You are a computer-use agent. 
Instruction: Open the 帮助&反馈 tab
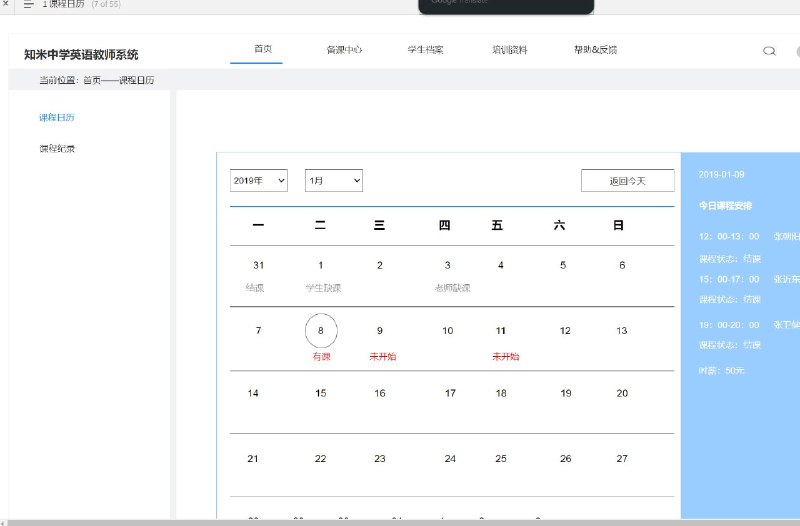(595, 49)
